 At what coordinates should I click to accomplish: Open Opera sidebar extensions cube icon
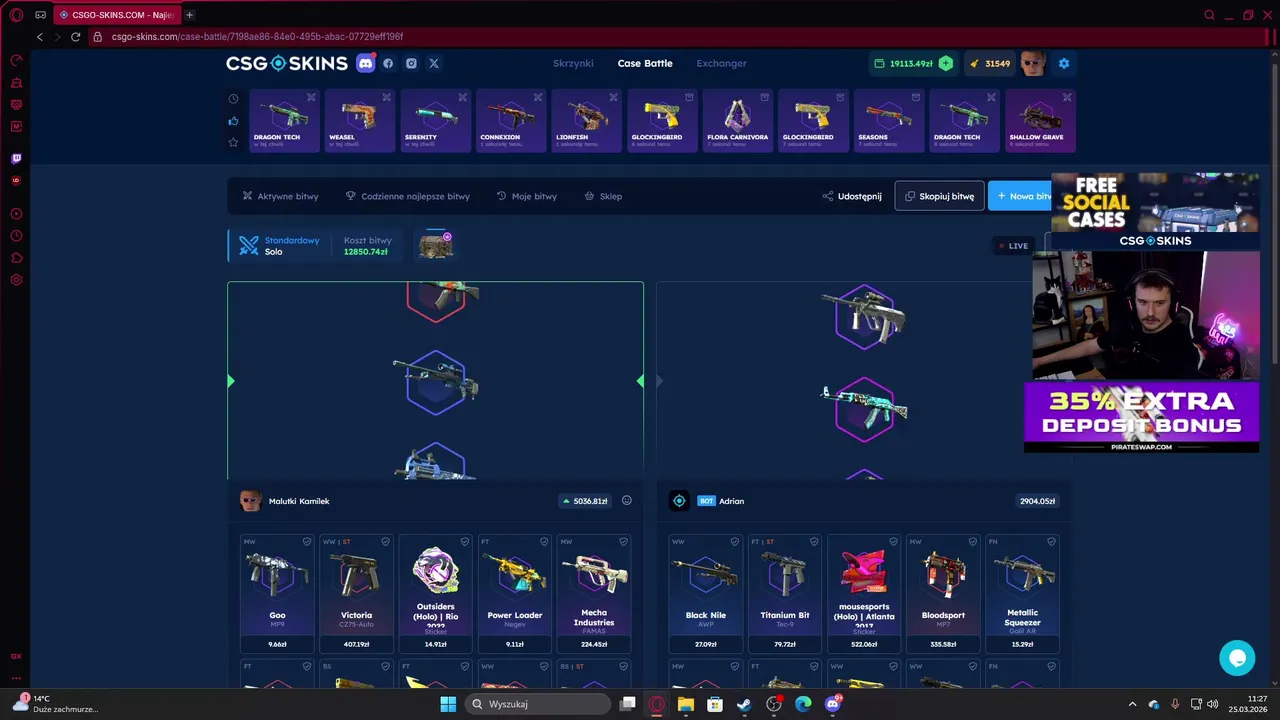click(16, 258)
